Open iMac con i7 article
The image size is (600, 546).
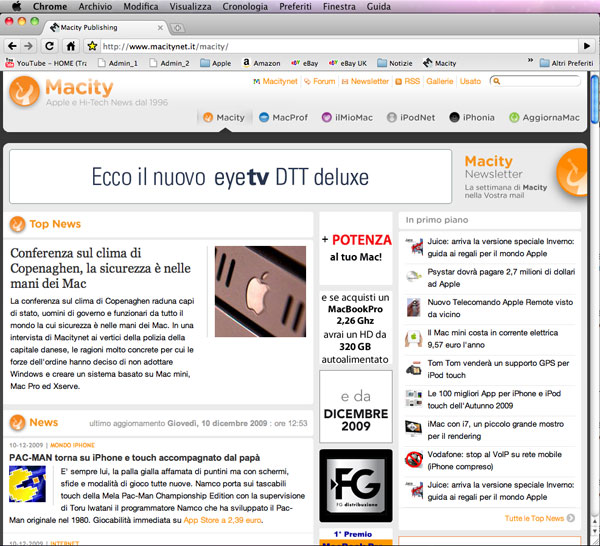496,430
